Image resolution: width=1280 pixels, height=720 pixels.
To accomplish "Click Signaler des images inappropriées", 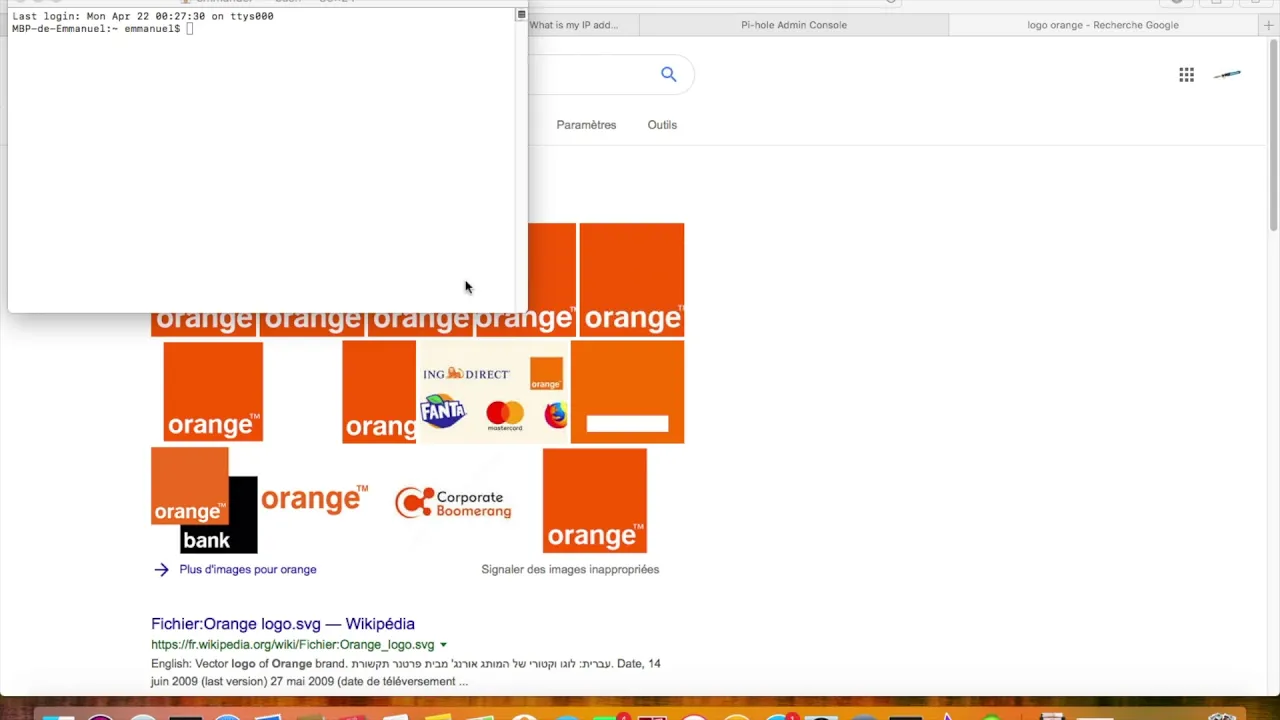I will (x=570, y=569).
